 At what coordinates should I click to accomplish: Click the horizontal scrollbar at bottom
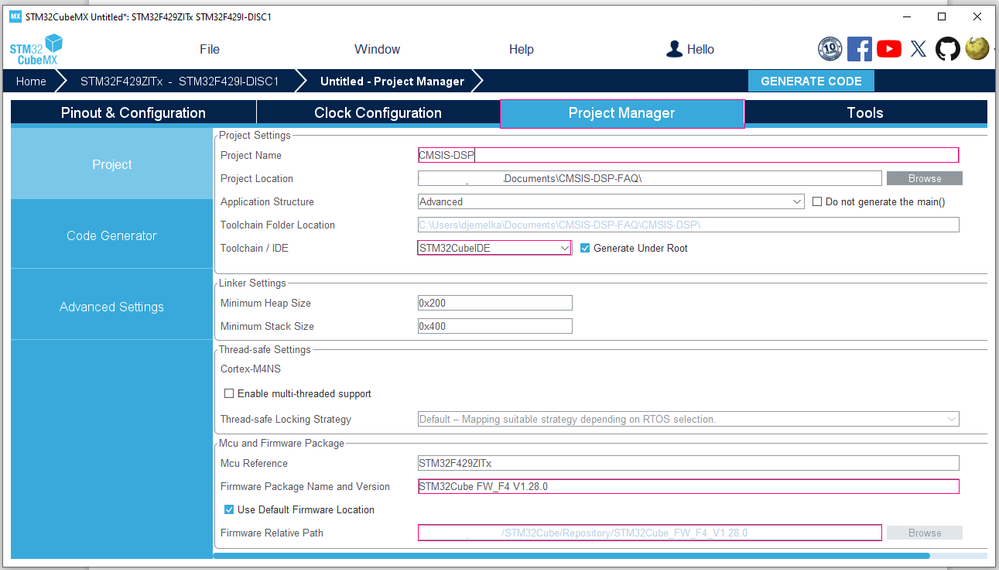pyautogui.click(x=571, y=556)
